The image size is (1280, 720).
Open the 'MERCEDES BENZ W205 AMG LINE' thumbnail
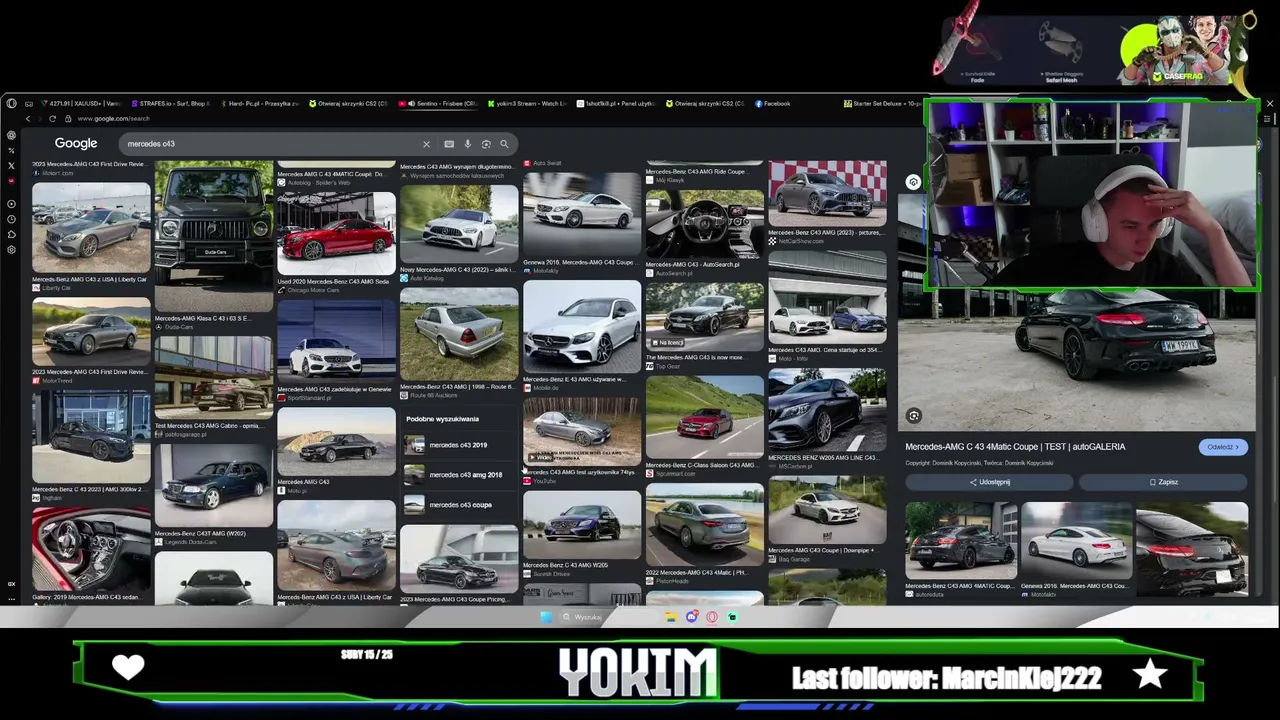(827, 410)
